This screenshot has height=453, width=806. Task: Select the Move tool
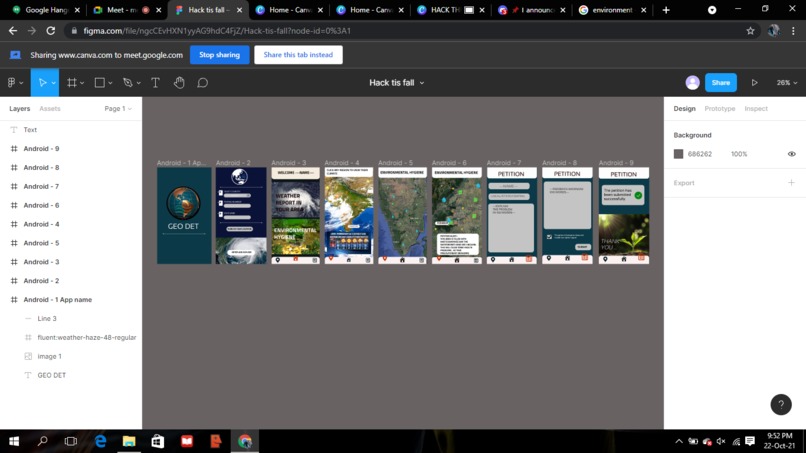(42, 82)
